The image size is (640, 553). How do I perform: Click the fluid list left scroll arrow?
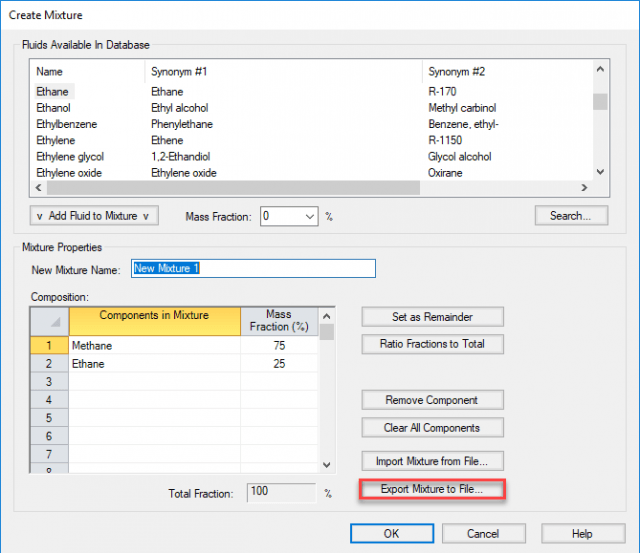click(x=39, y=188)
